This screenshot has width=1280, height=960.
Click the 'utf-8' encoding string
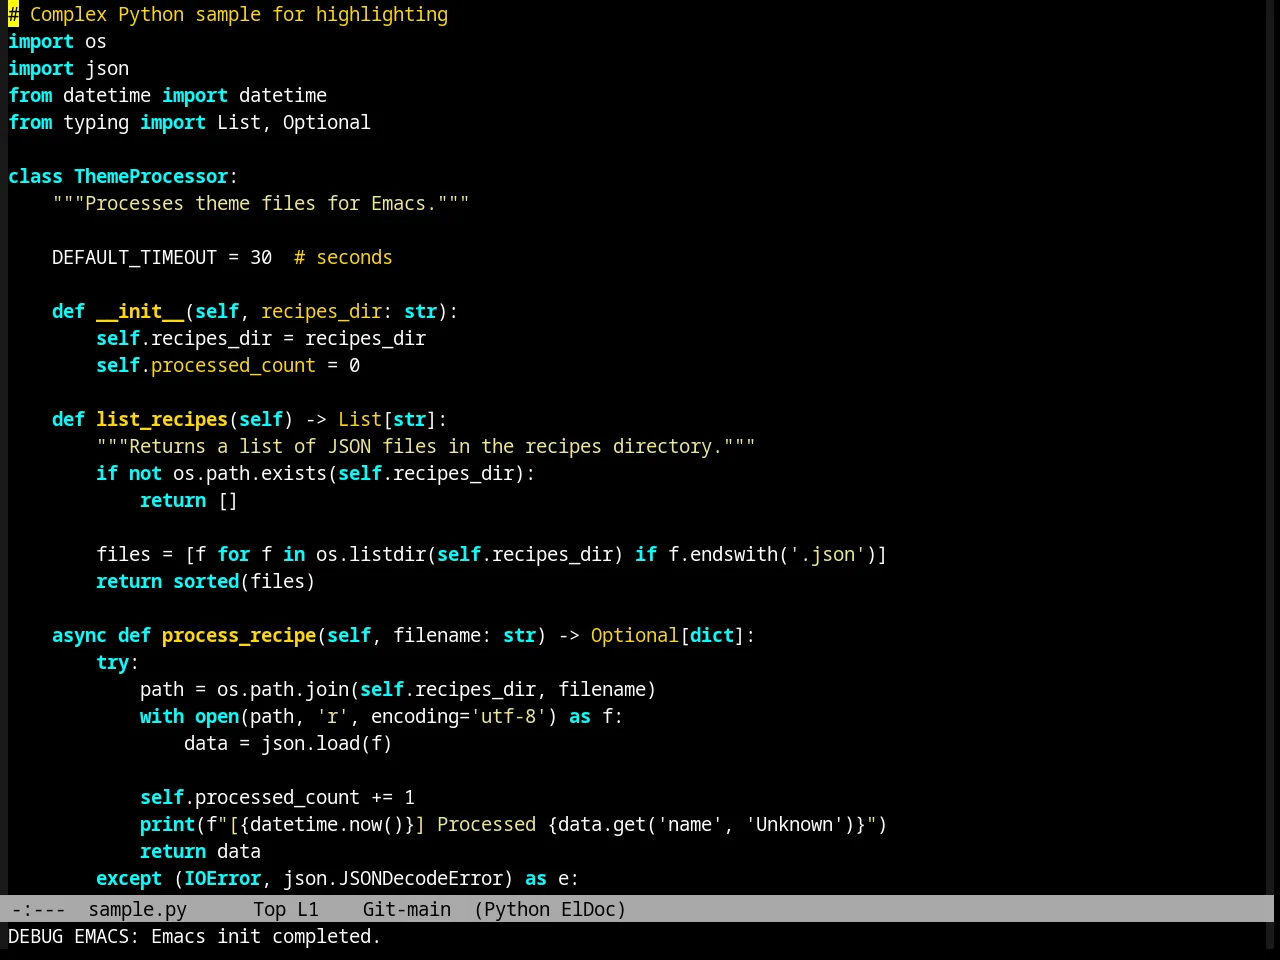[x=508, y=716]
